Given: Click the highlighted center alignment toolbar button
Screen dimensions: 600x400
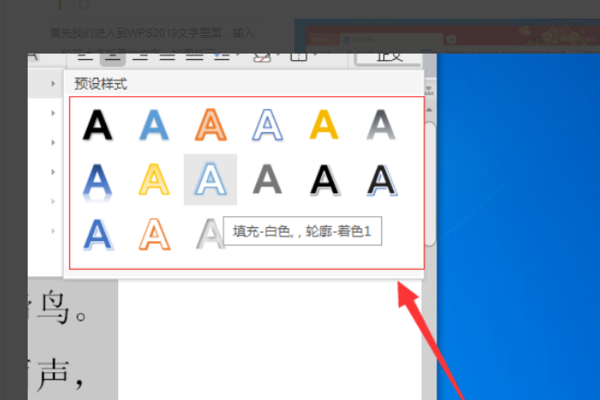Looking at the screenshot, I should coord(112,58).
